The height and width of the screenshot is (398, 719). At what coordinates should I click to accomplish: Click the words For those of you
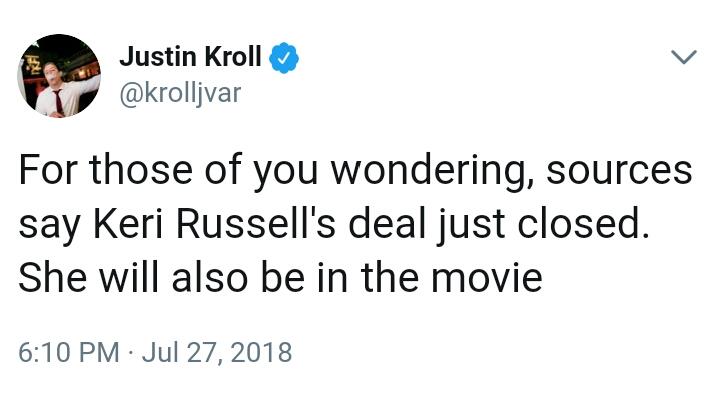[x=168, y=171]
